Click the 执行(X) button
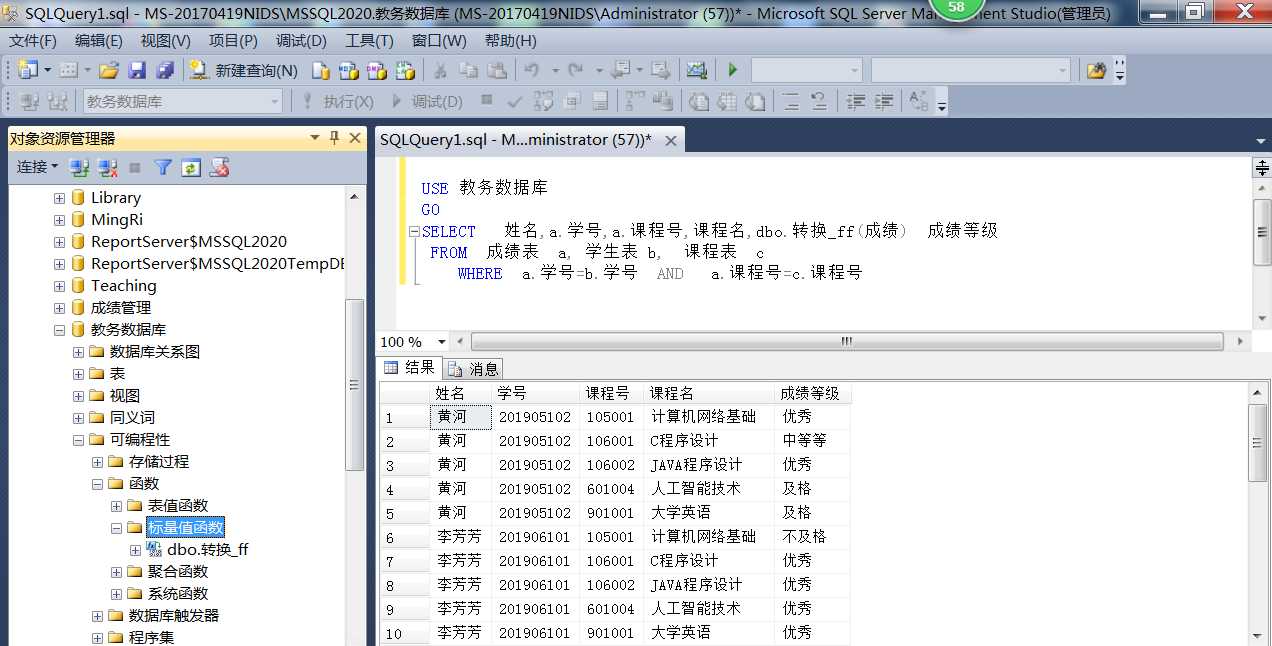This screenshot has width=1272, height=646. (x=338, y=101)
